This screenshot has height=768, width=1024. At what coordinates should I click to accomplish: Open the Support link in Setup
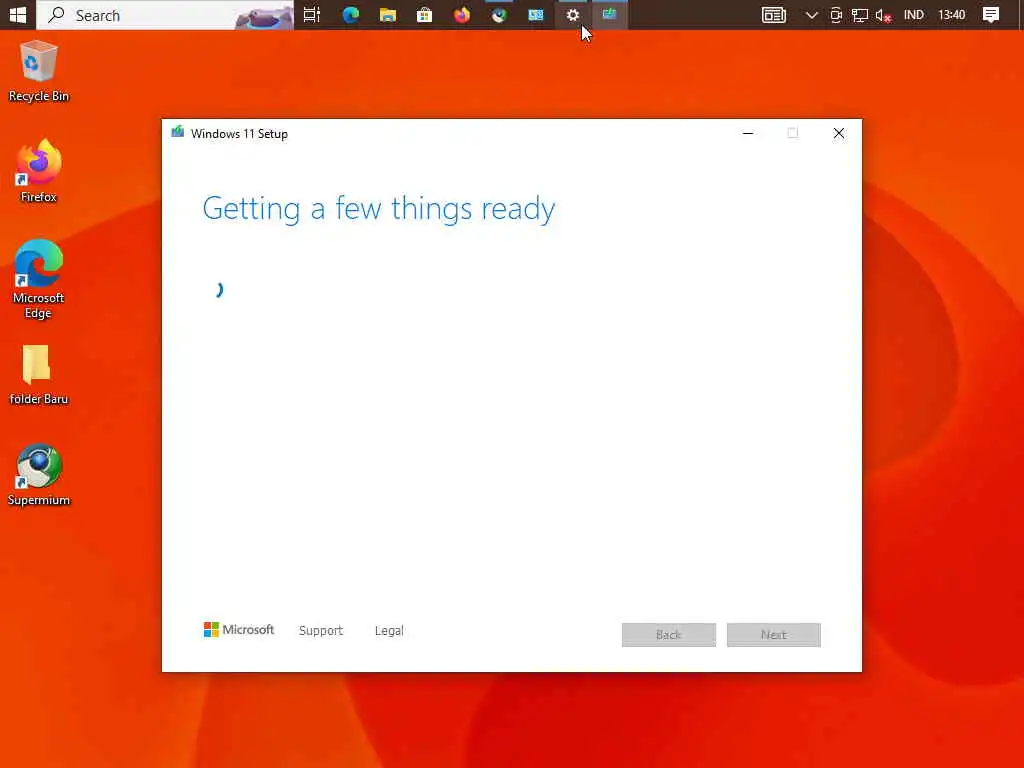pos(321,630)
